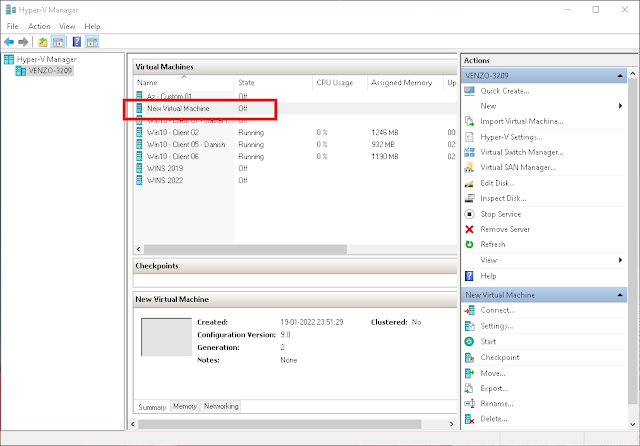Click the Hyper-V Settings icon
This screenshot has height=446, width=640.
[x=469, y=137]
